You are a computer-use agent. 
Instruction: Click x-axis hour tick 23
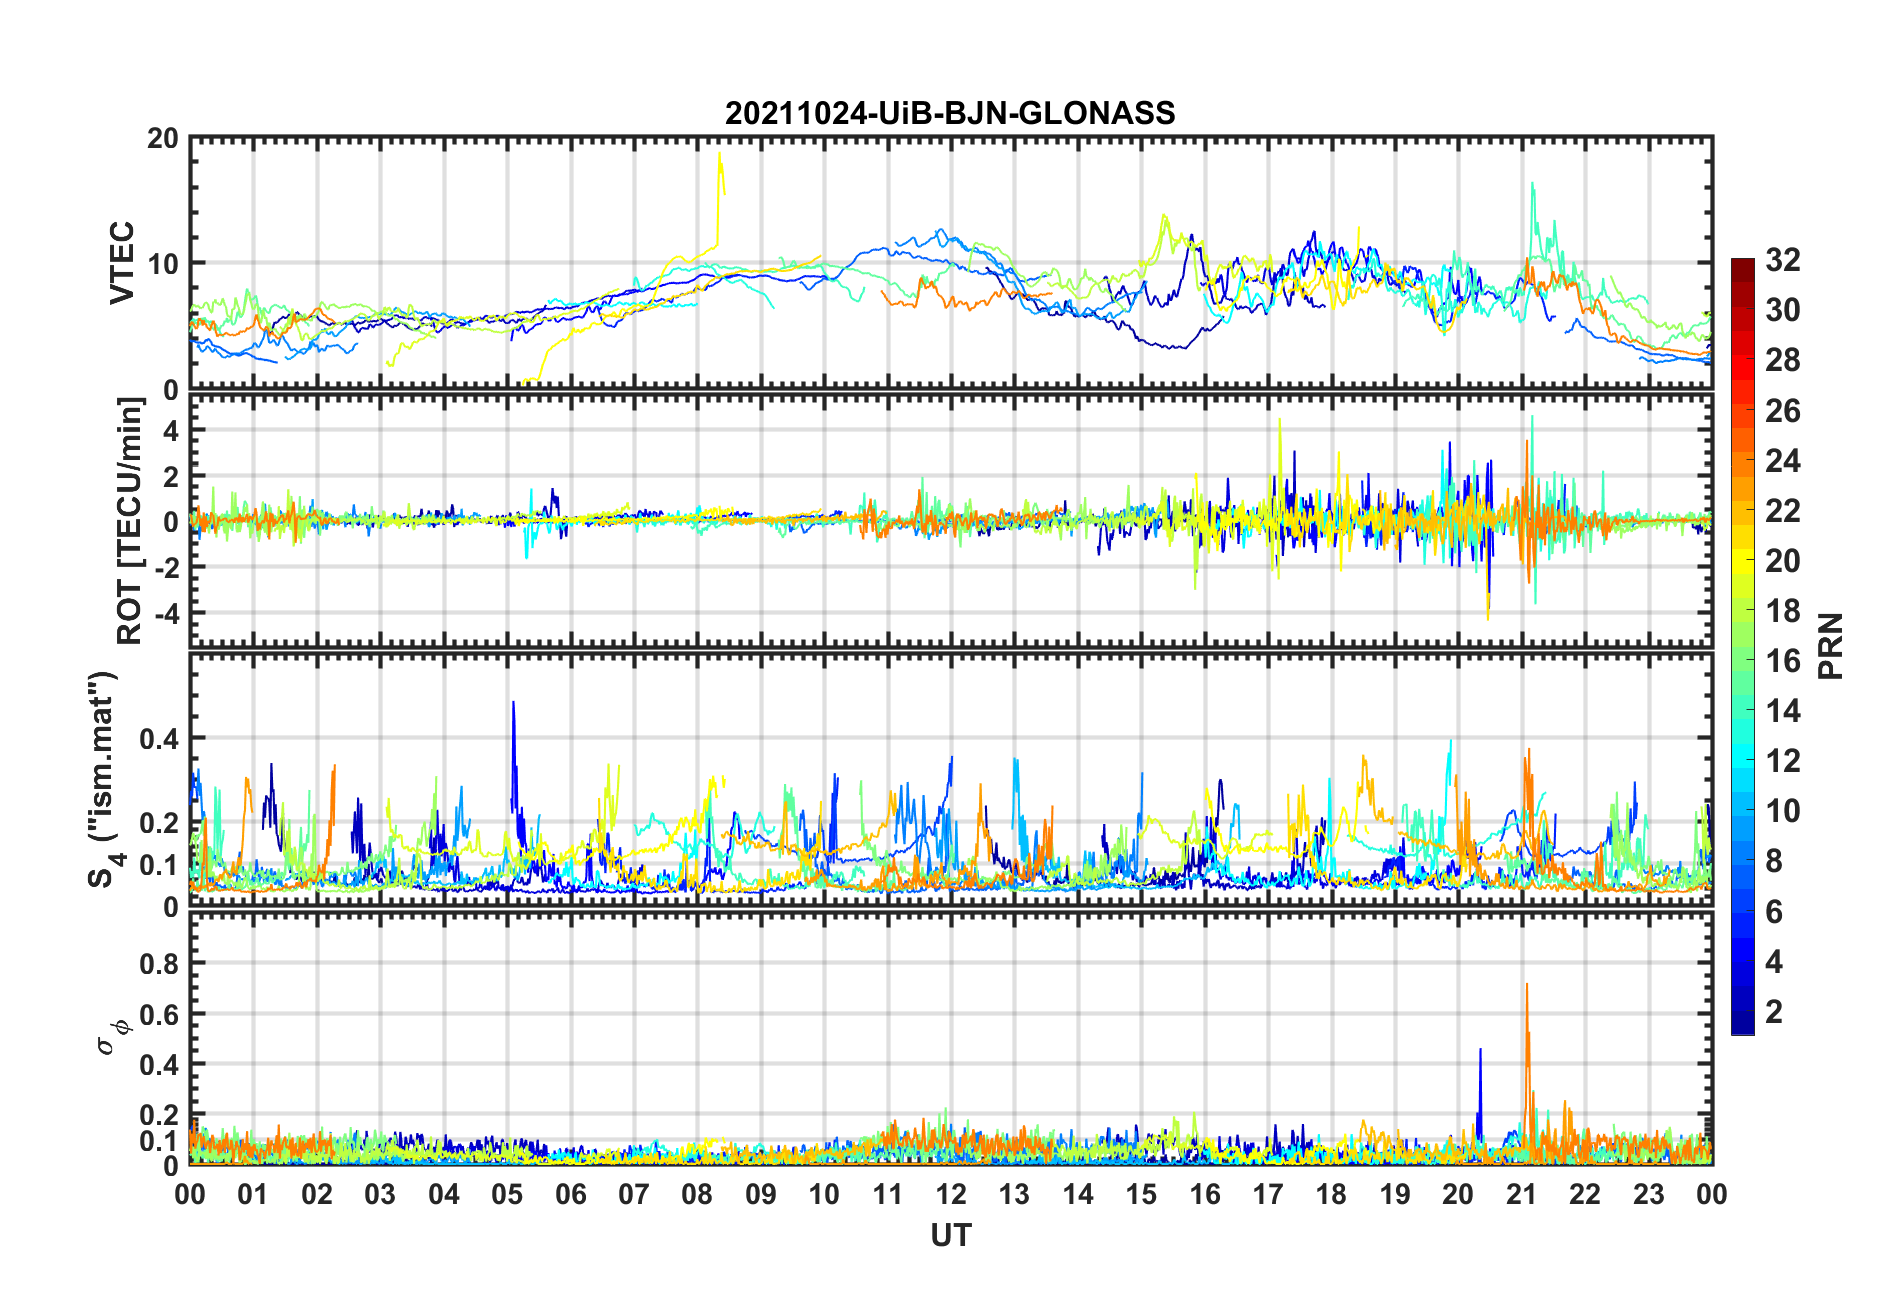tap(1649, 1194)
